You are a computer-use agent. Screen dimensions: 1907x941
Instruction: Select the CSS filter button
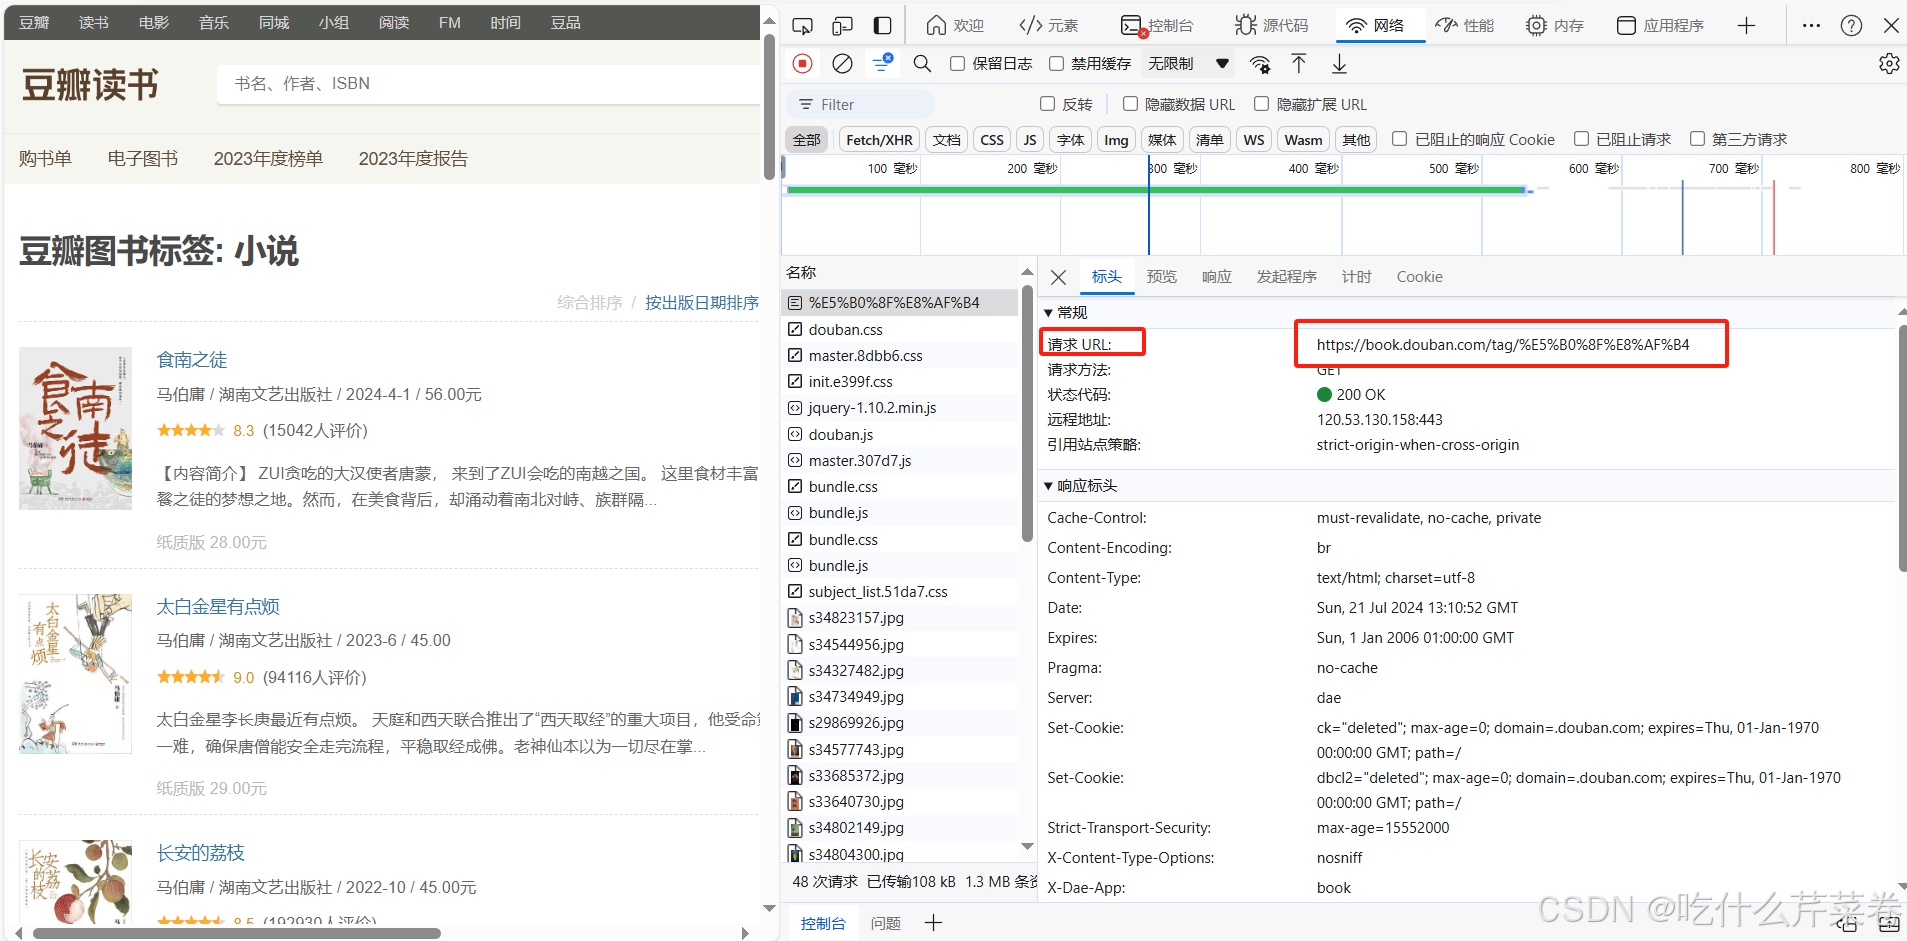991,140
